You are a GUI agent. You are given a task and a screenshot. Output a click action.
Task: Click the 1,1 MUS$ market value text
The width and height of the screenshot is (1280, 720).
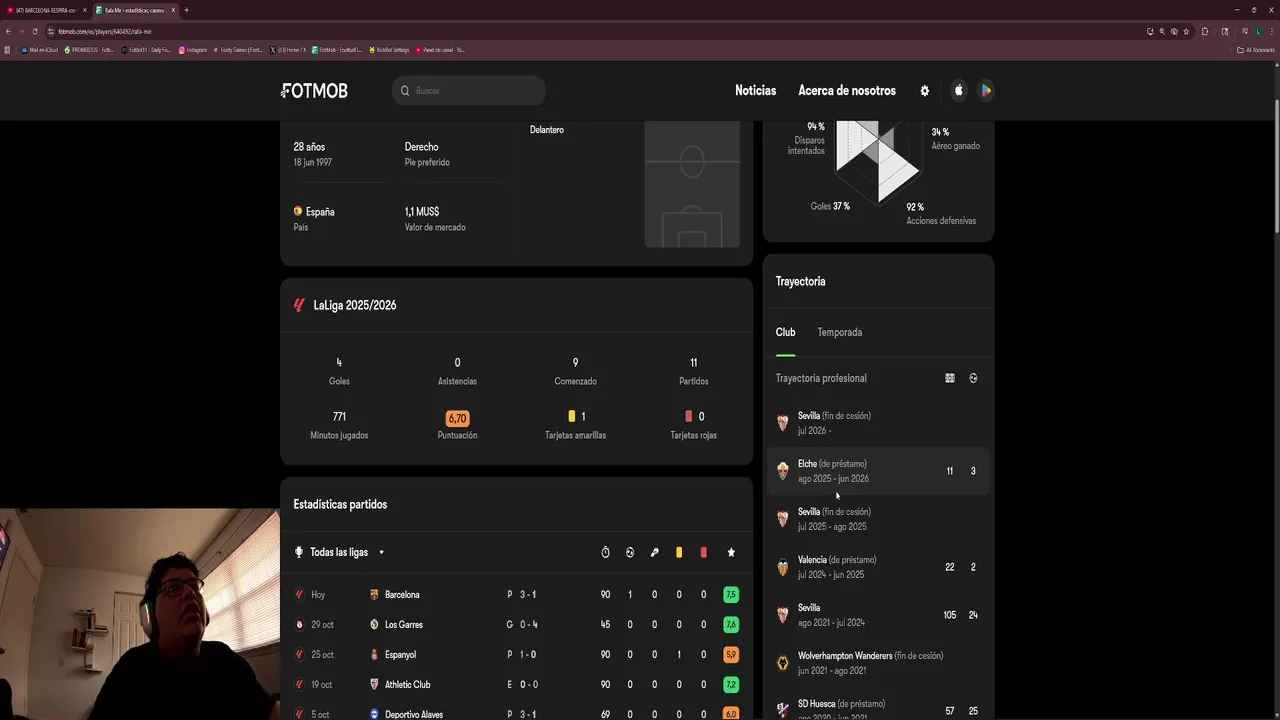click(x=422, y=212)
